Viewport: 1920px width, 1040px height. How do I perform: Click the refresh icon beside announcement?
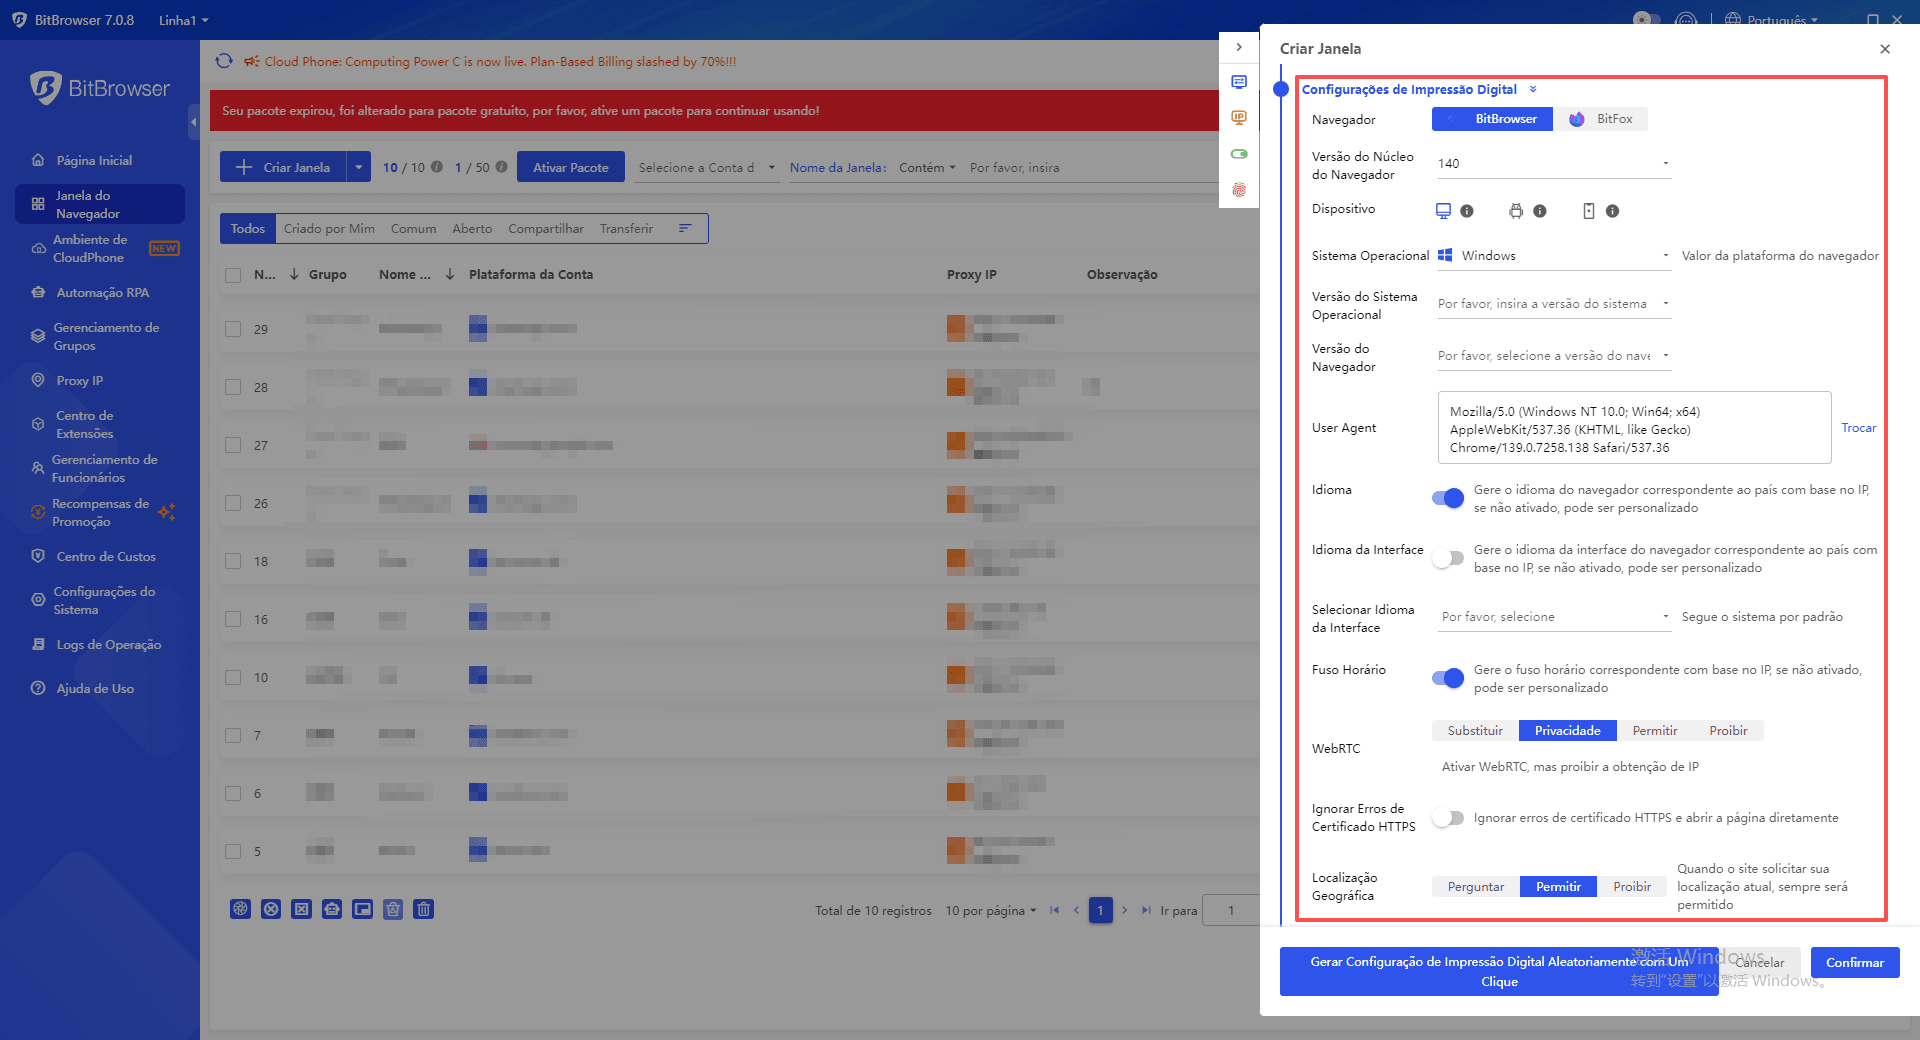pyautogui.click(x=224, y=61)
